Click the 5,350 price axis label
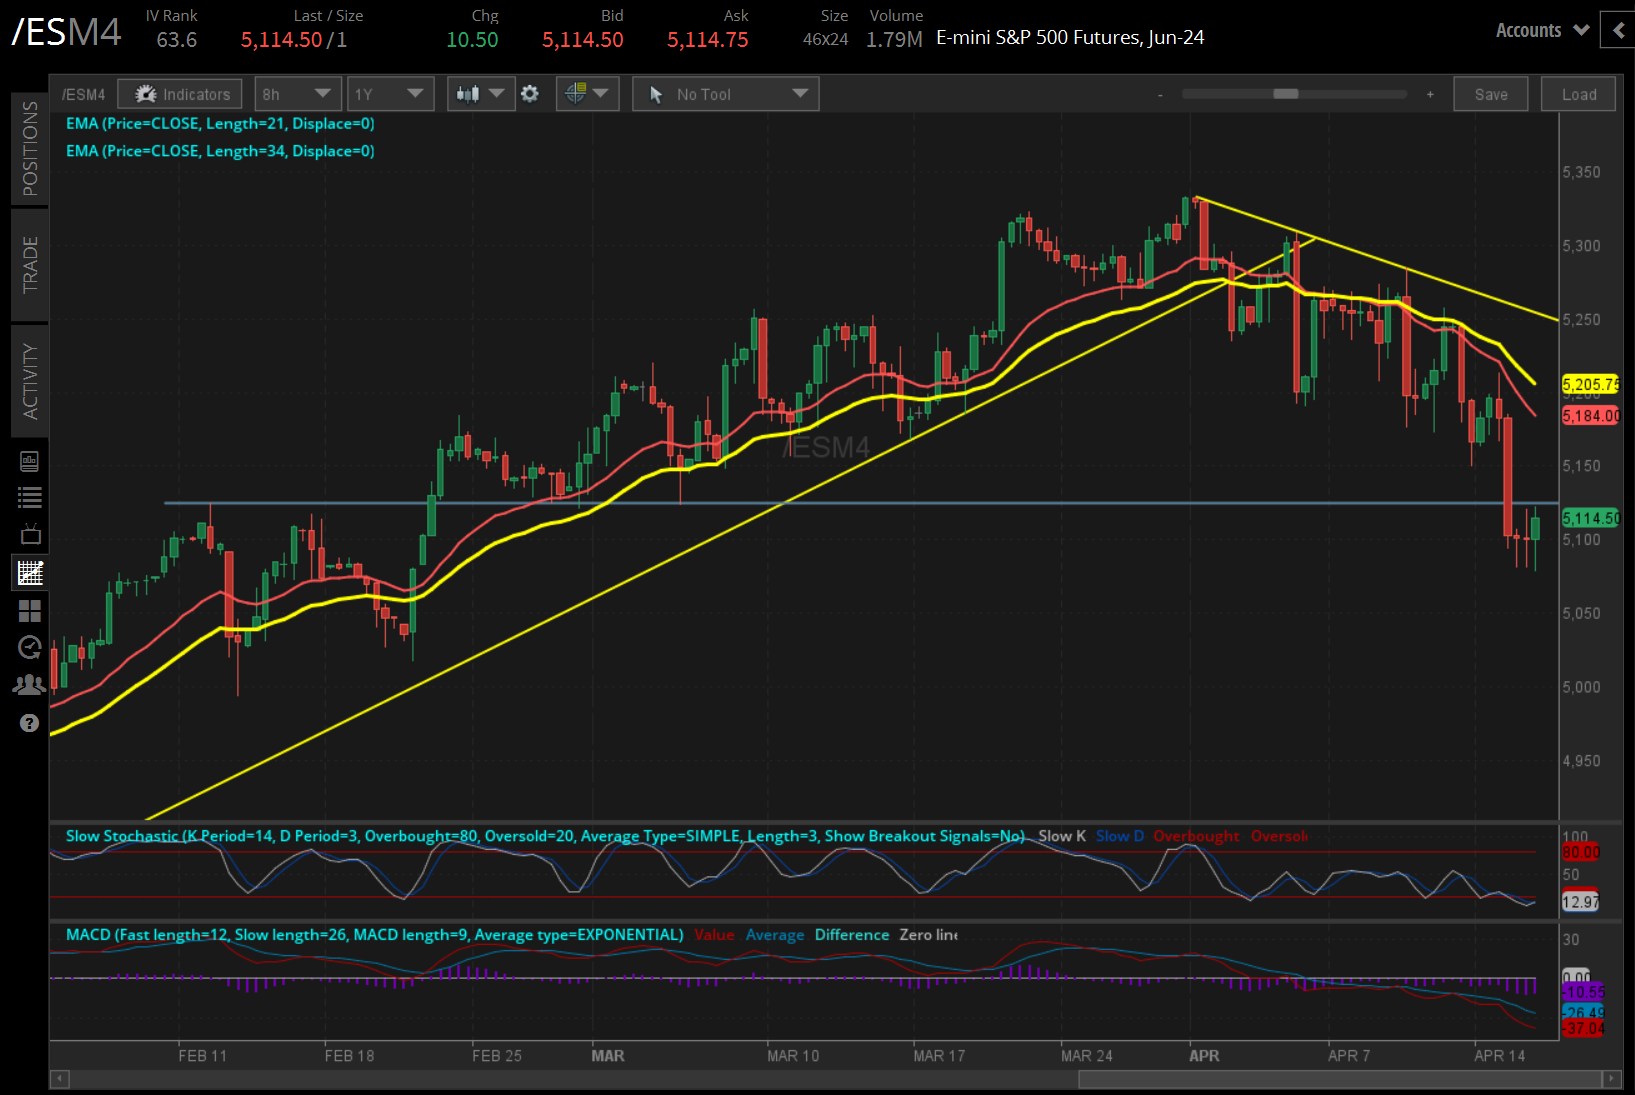The image size is (1635, 1095). (1581, 172)
